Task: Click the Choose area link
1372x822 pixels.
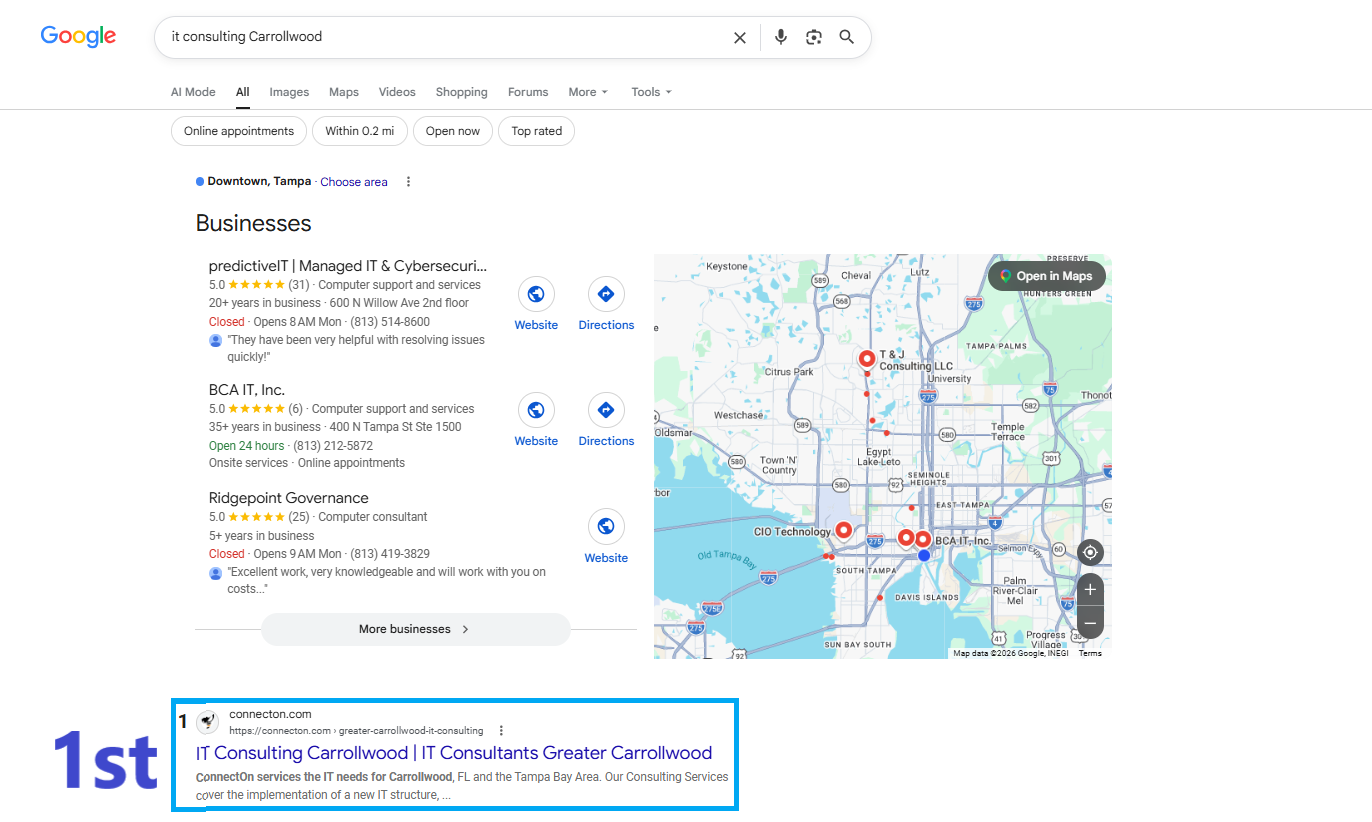Action: point(354,182)
